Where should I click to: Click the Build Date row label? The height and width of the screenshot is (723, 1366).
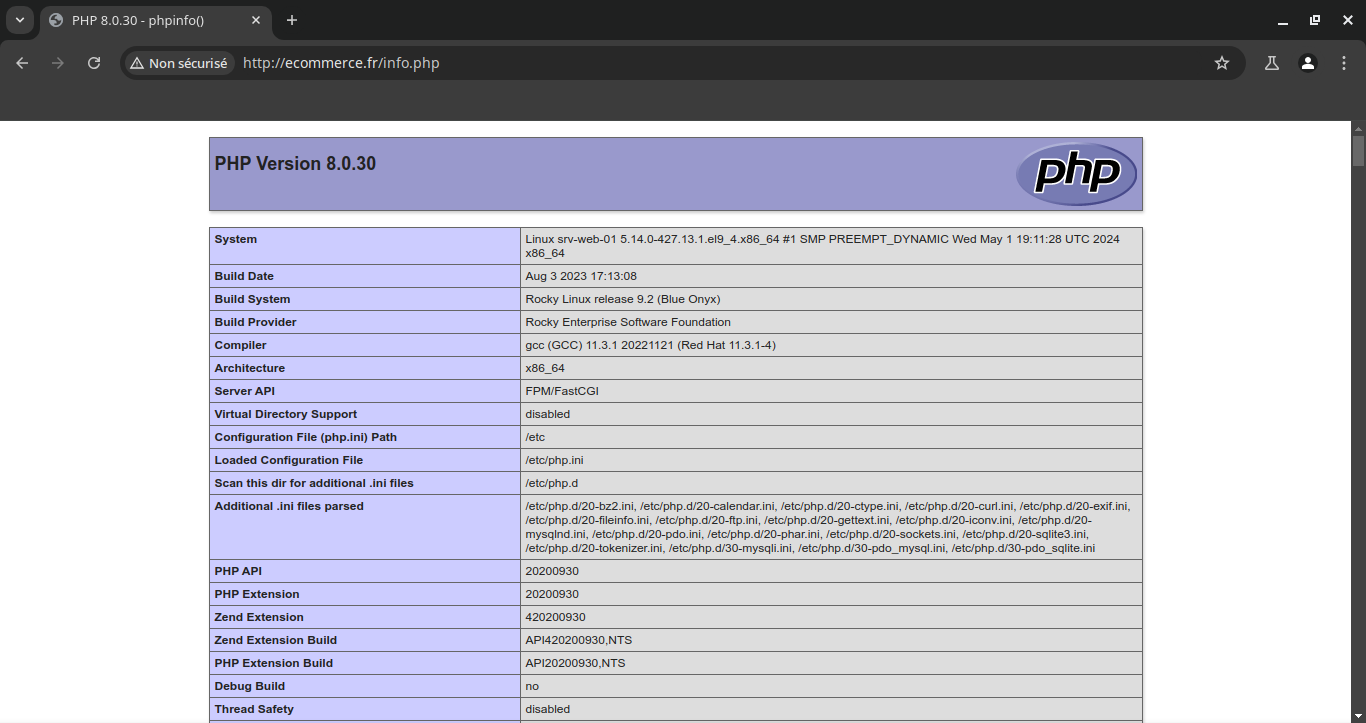[x=244, y=276]
